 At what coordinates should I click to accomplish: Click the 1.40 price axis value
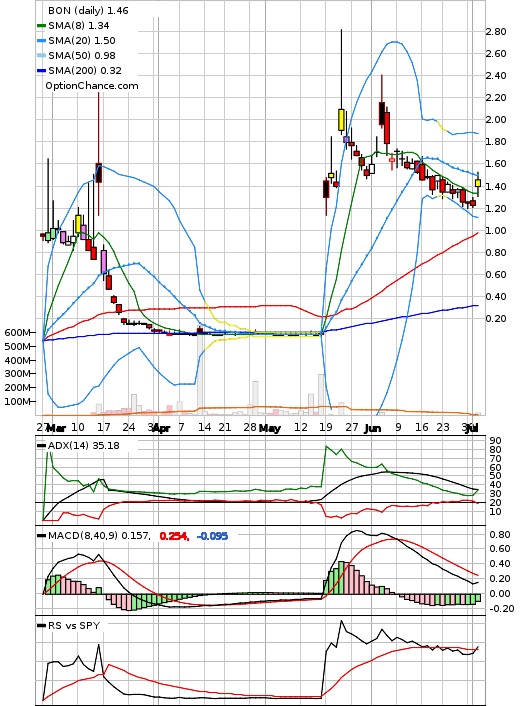click(x=496, y=186)
